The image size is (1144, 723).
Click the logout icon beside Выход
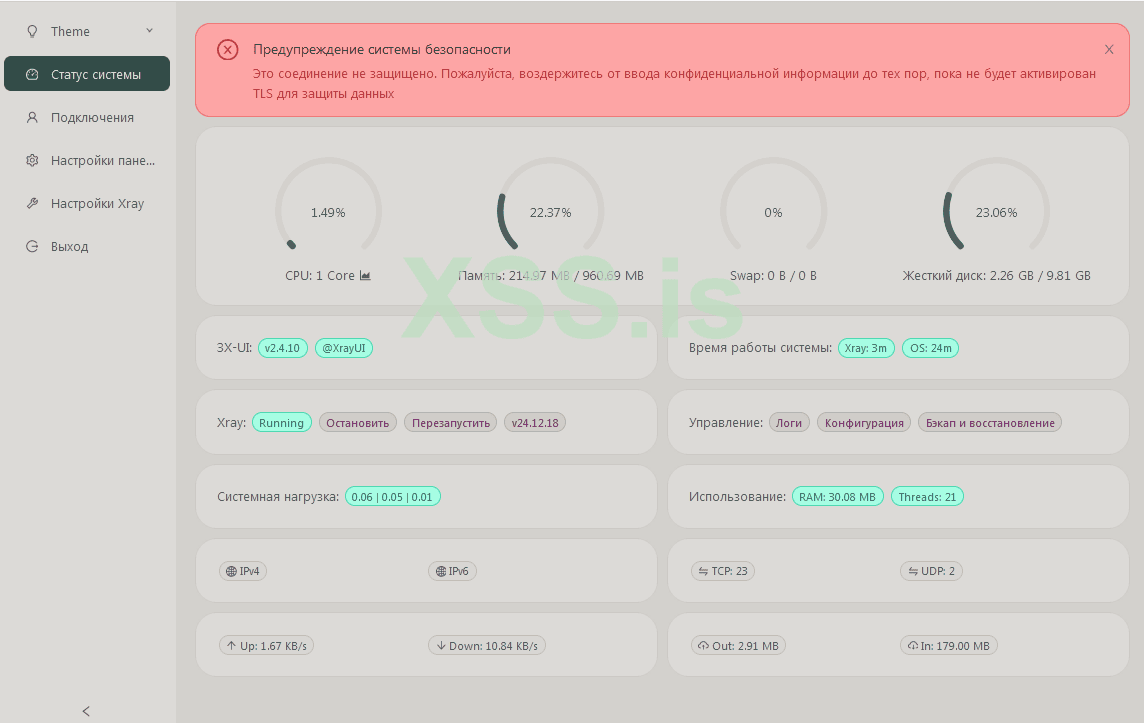(32, 247)
